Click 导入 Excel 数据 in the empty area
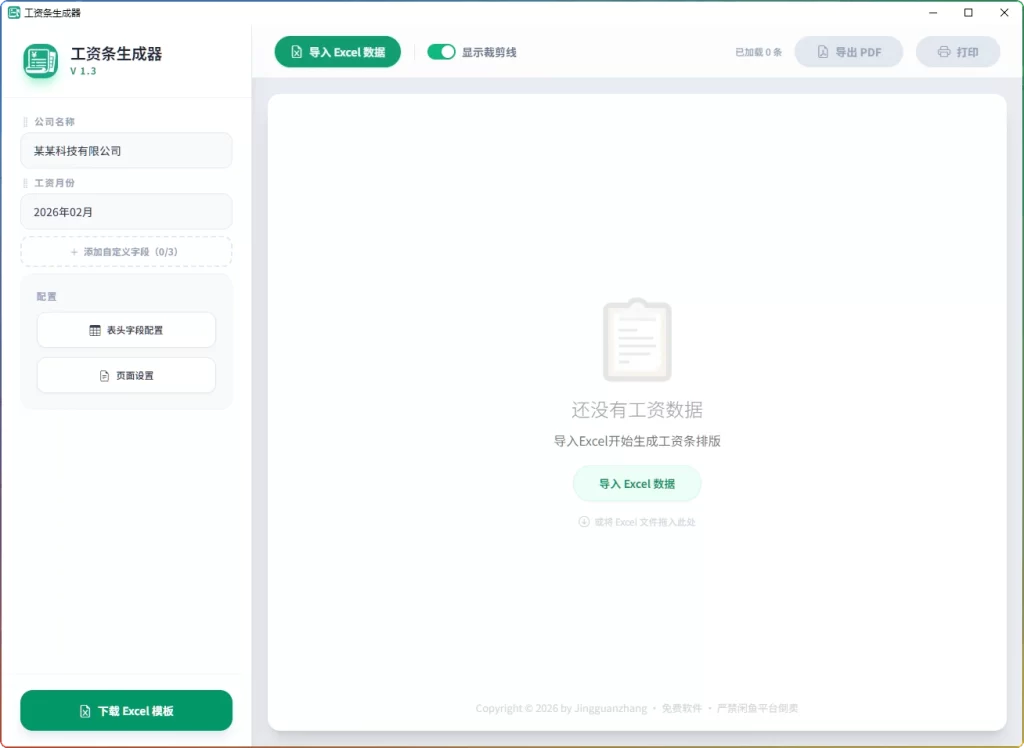Viewport: 1024px width, 748px height. coord(636,483)
